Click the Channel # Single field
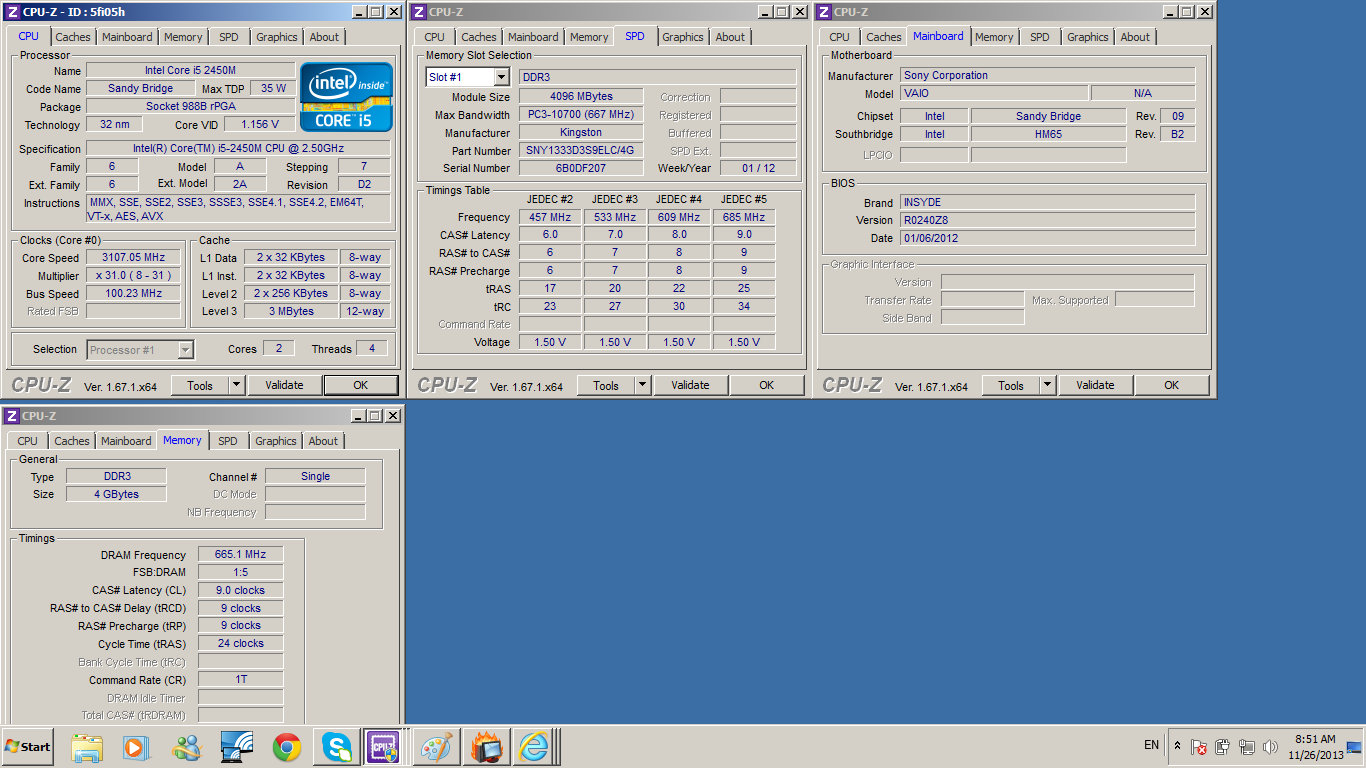 coord(315,476)
